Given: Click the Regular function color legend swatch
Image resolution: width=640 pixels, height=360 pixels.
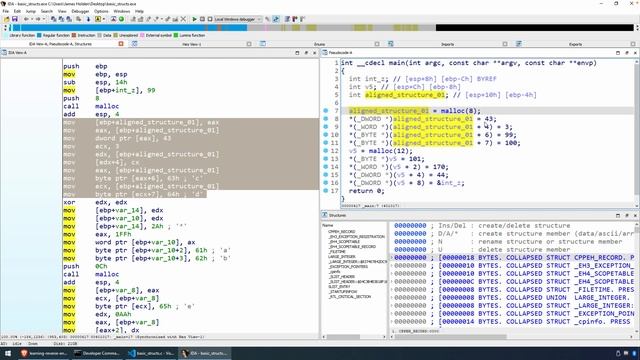Looking at the screenshot, I should pos(39,36).
